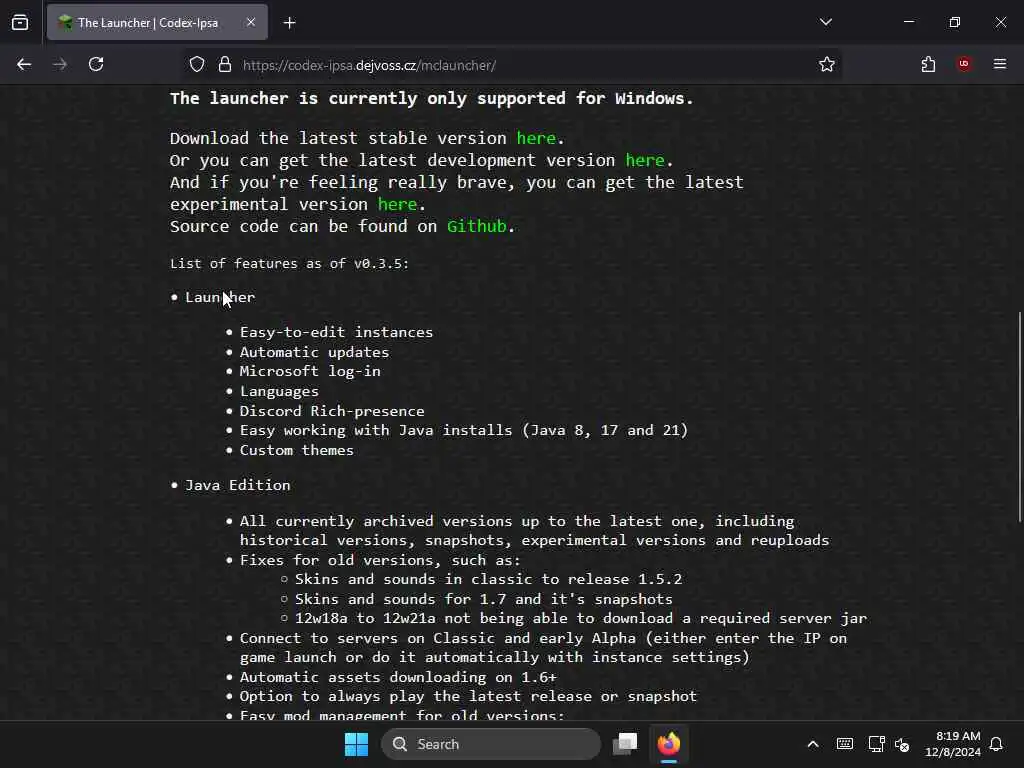The width and height of the screenshot is (1024, 768).
Task: Click 'Automatic assets downloading on 1.6+' item
Action: click(398, 677)
